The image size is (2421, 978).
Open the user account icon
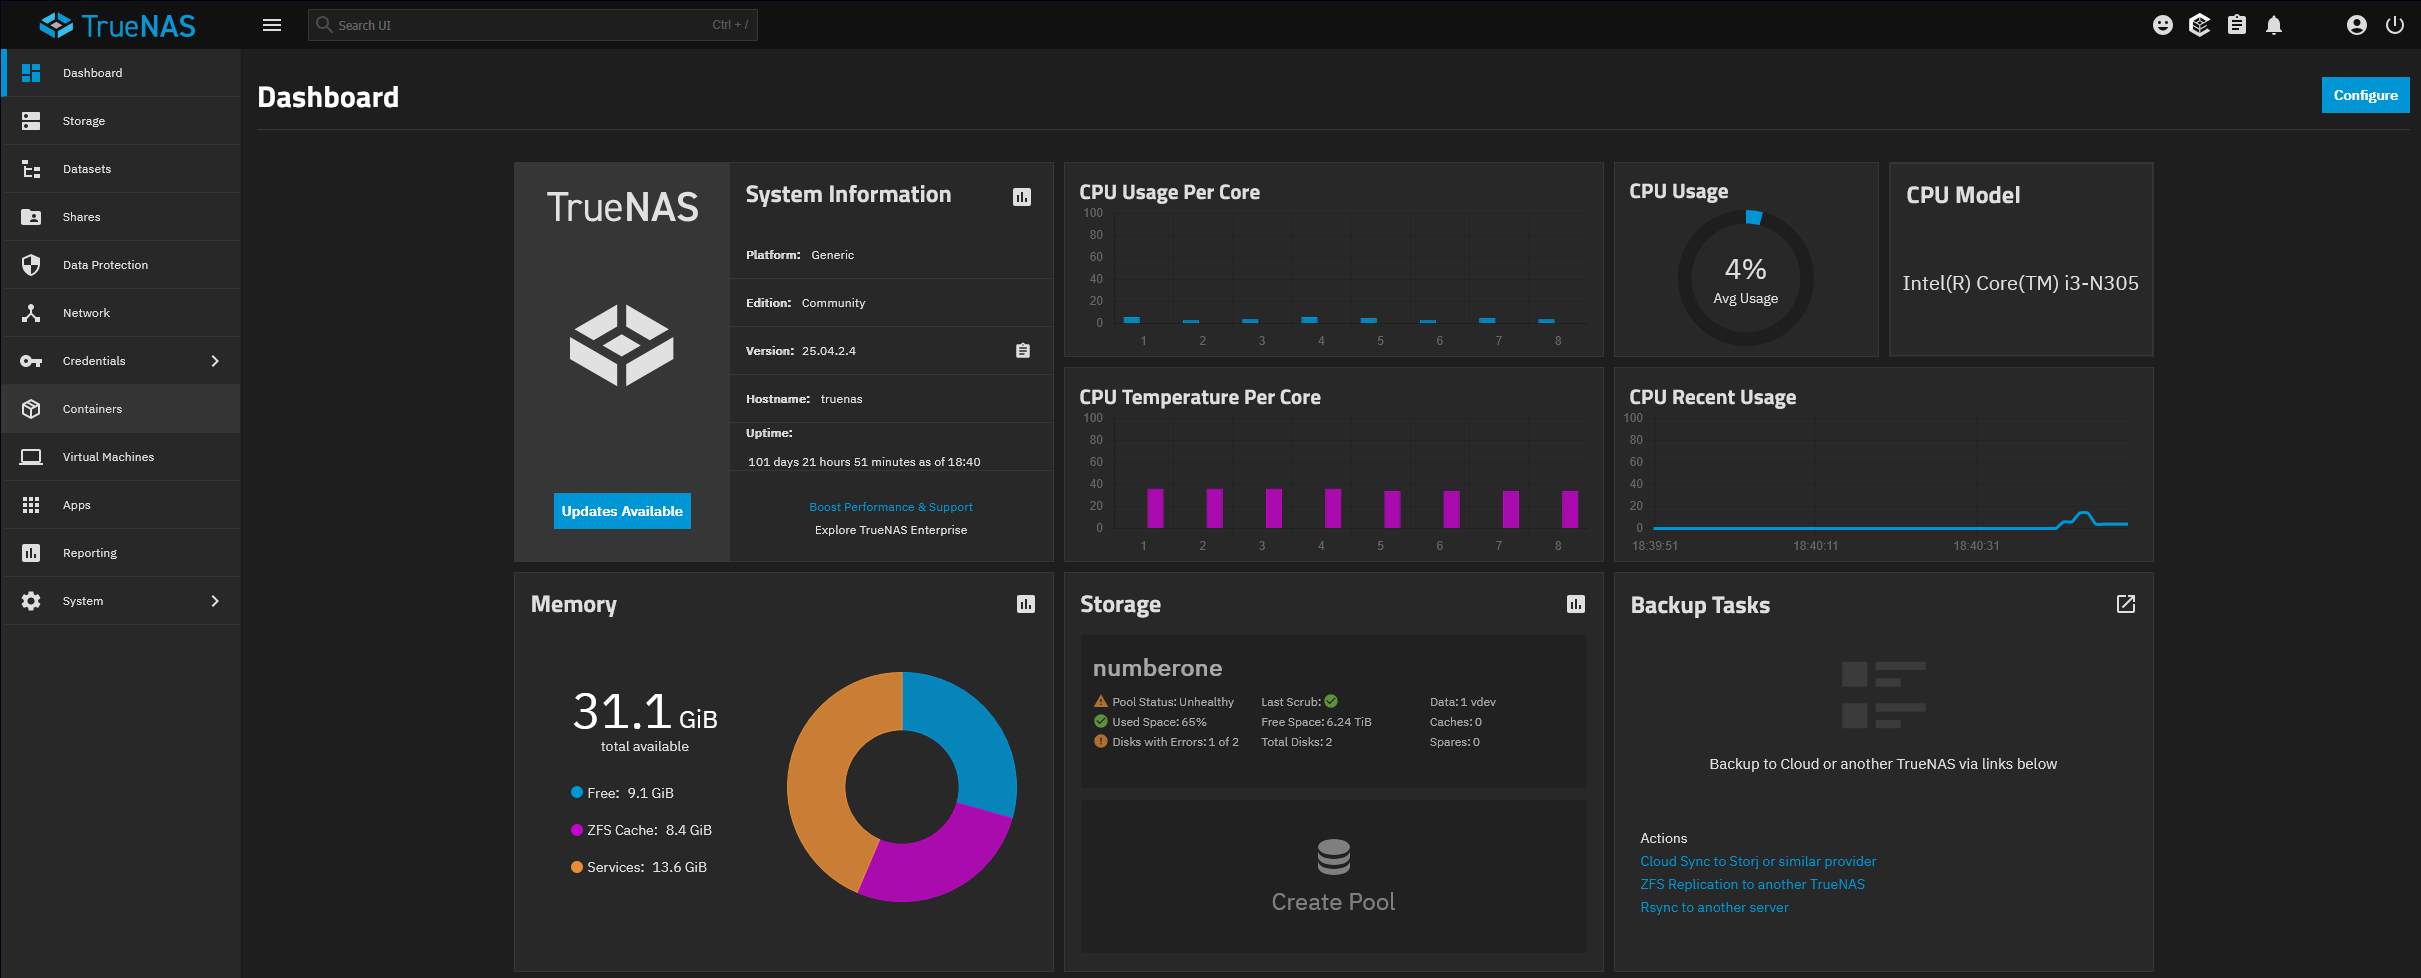point(2357,24)
